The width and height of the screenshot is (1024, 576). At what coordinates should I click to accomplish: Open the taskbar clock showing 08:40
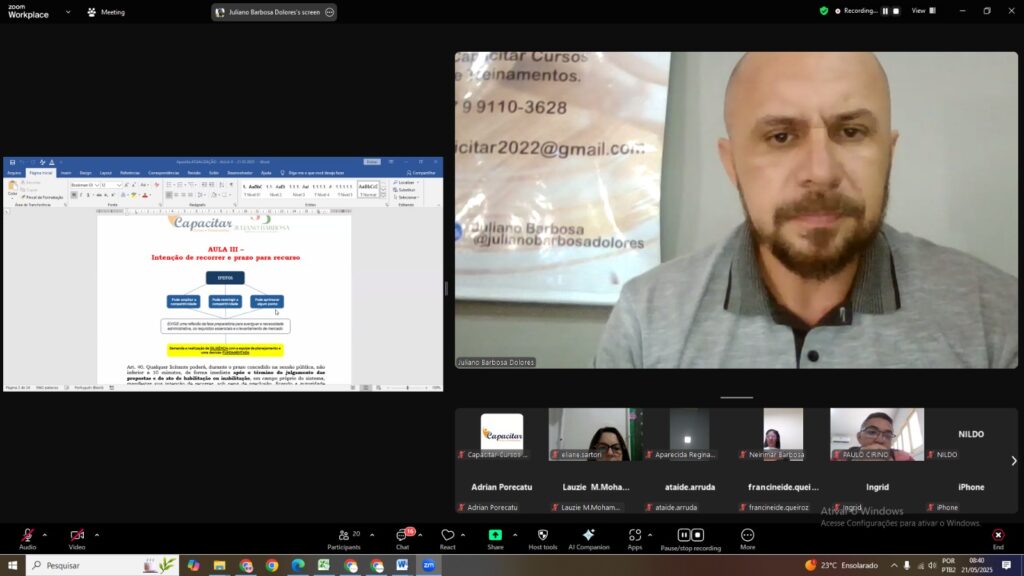pyautogui.click(x=976, y=566)
